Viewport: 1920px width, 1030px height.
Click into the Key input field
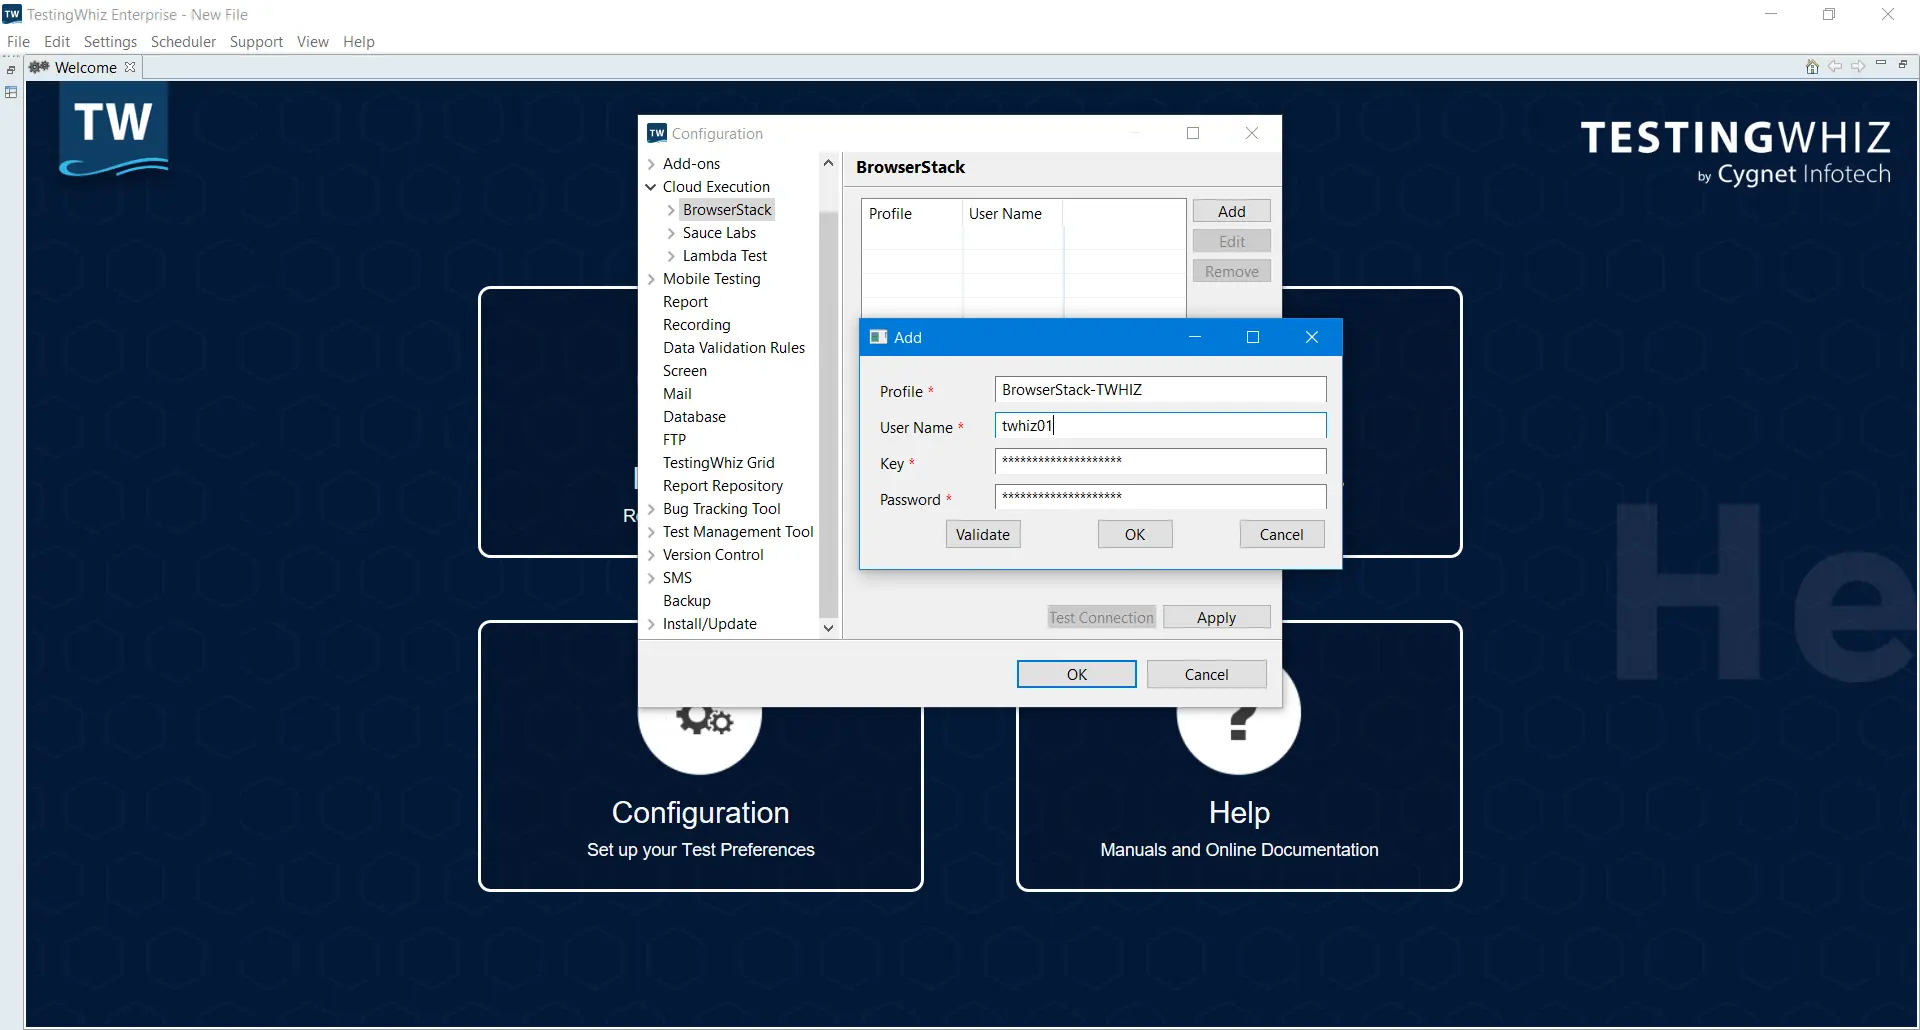pyautogui.click(x=1160, y=461)
